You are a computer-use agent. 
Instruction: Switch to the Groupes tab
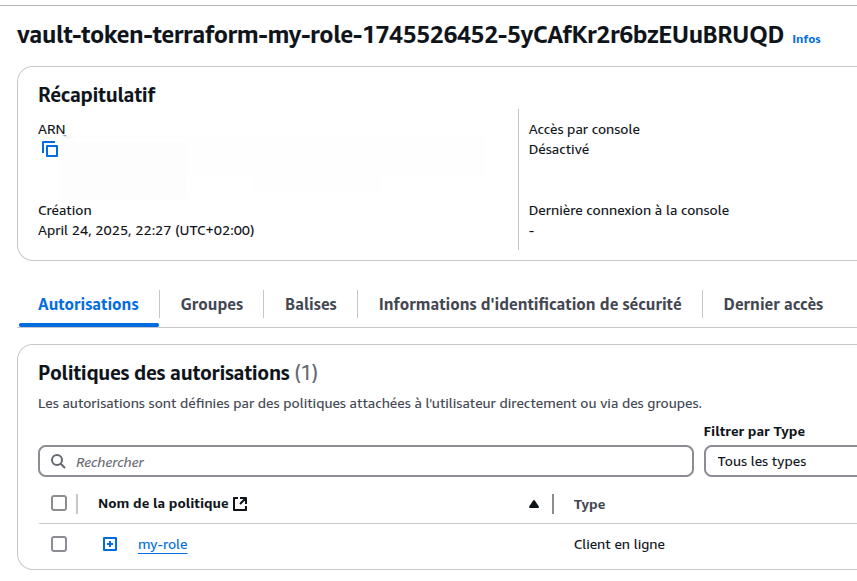[211, 304]
